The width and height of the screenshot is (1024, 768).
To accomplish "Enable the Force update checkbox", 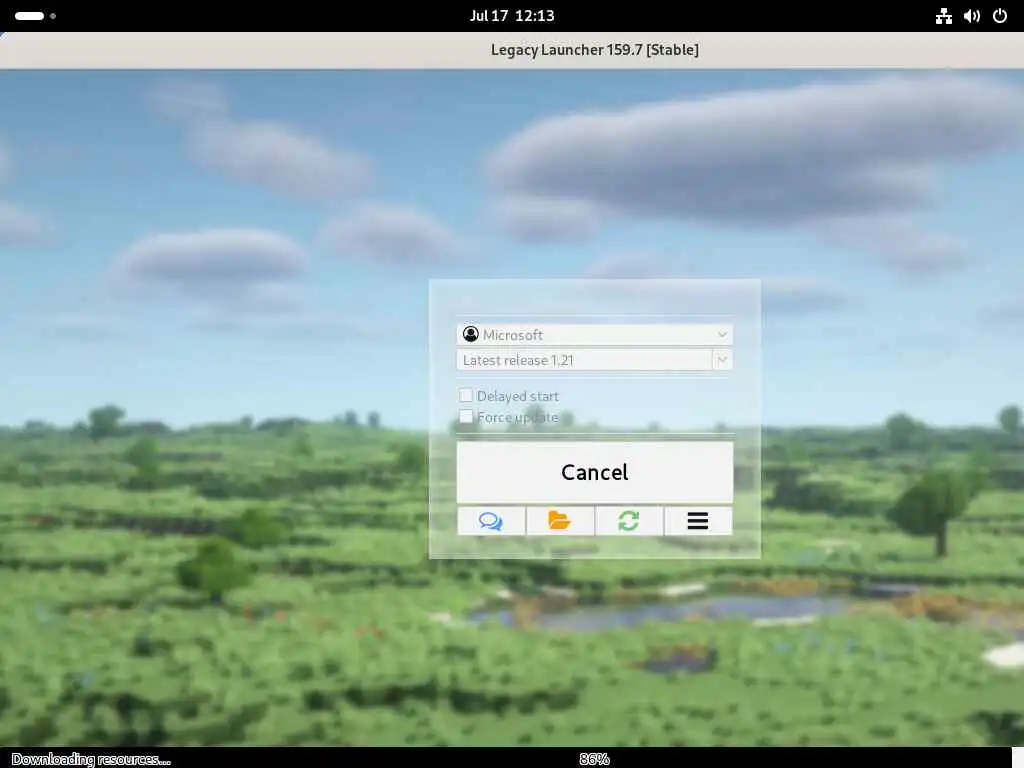I will [x=466, y=417].
